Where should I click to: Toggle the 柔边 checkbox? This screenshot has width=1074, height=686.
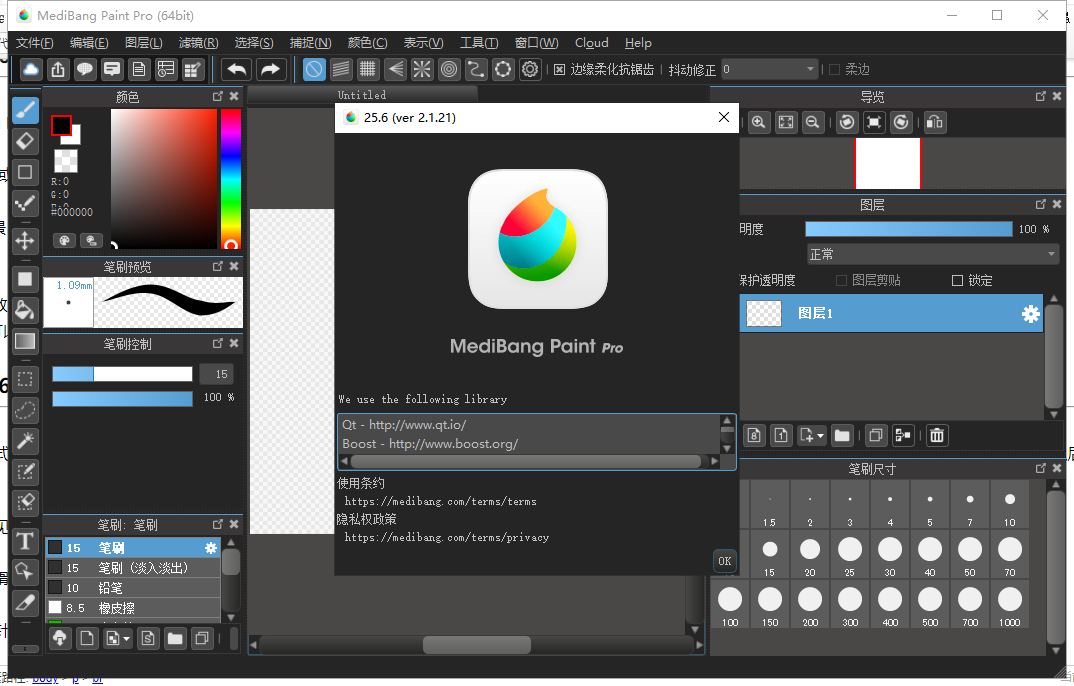tap(834, 69)
